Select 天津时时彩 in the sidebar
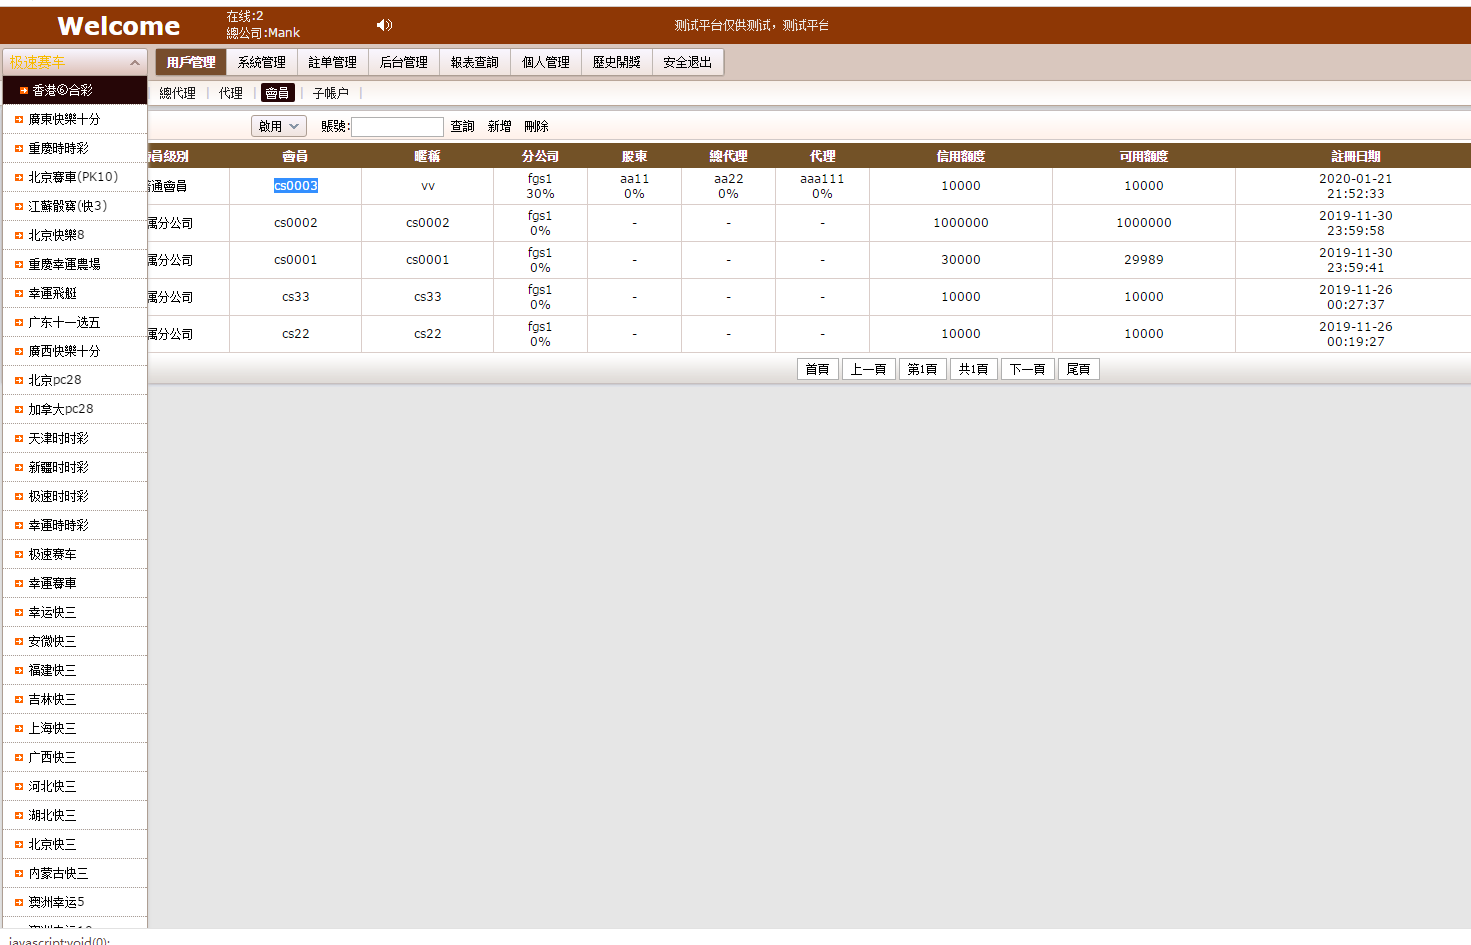The height and width of the screenshot is (945, 1471). (58, 438)
